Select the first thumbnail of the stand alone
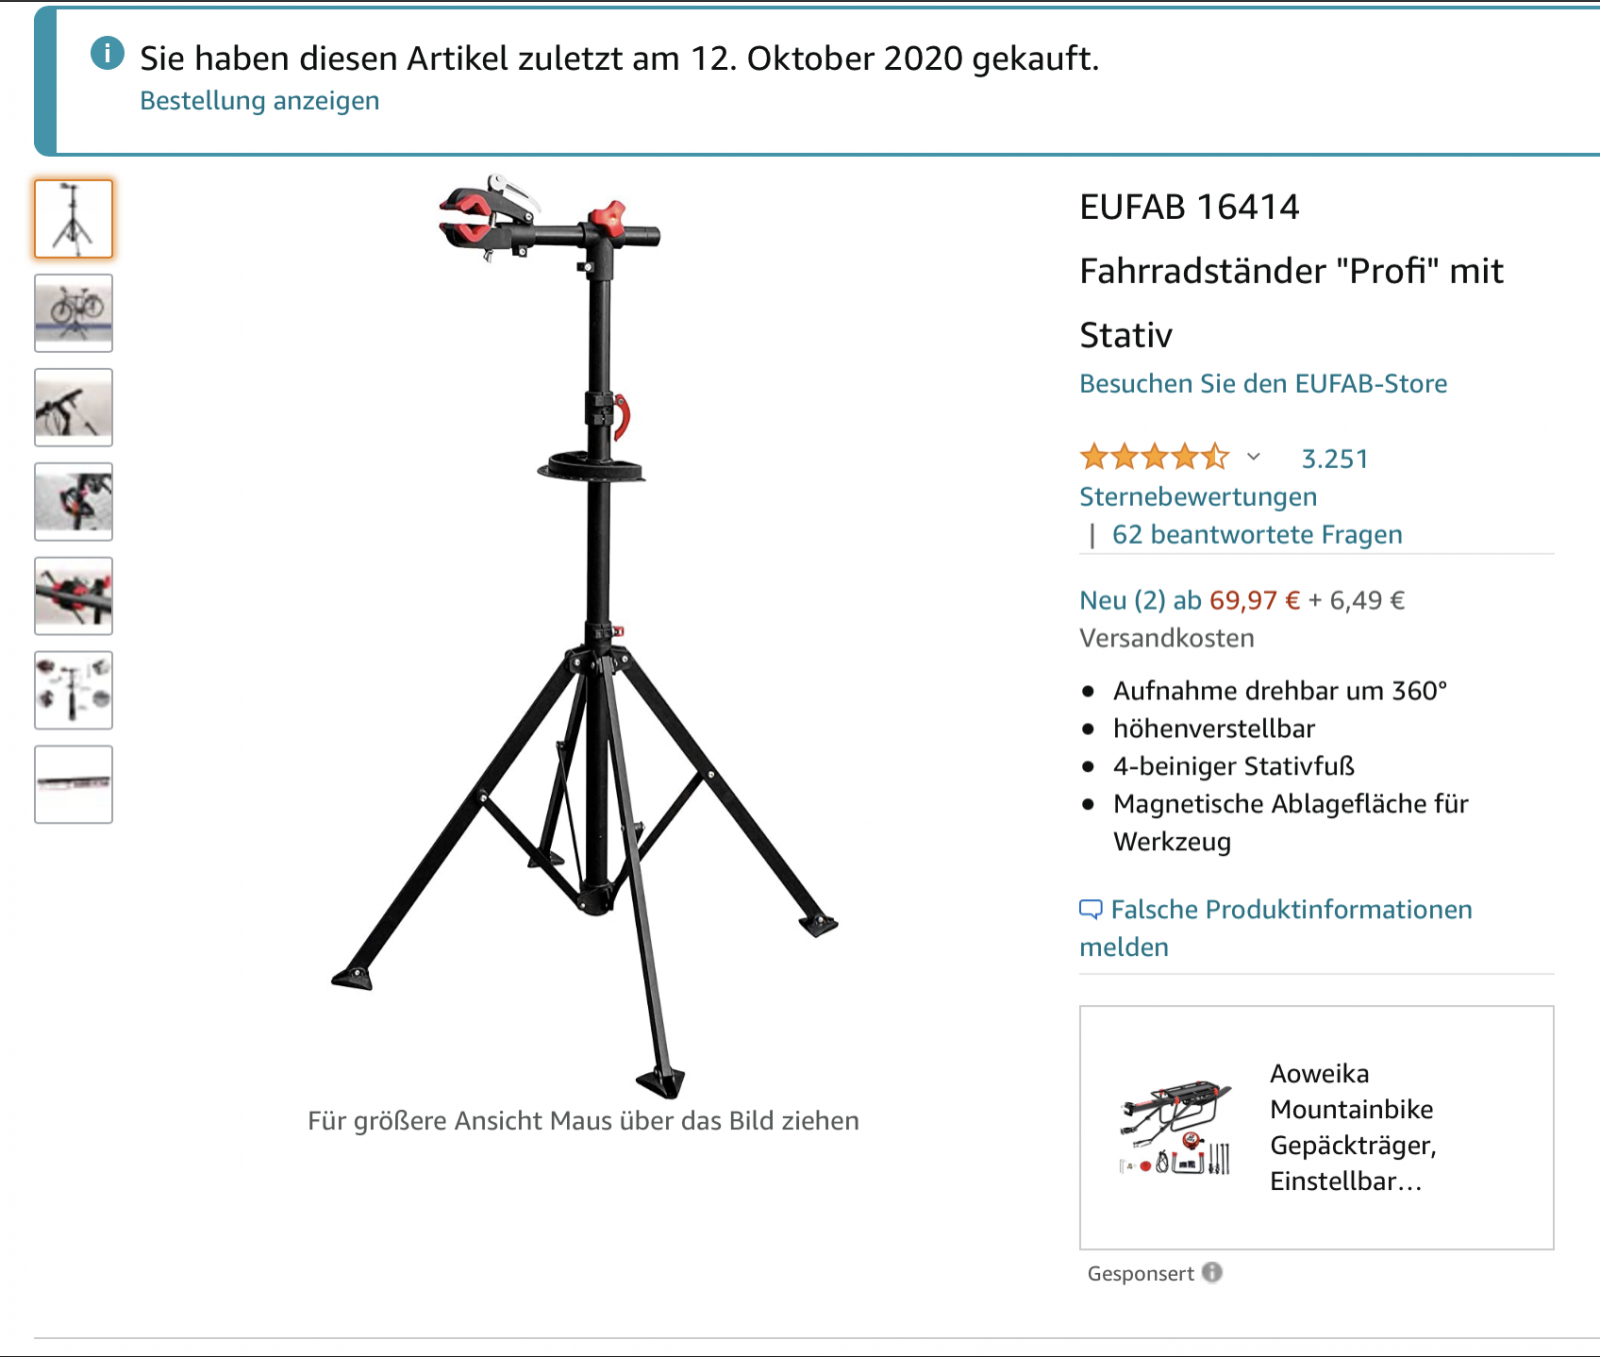 coord(74,219)
